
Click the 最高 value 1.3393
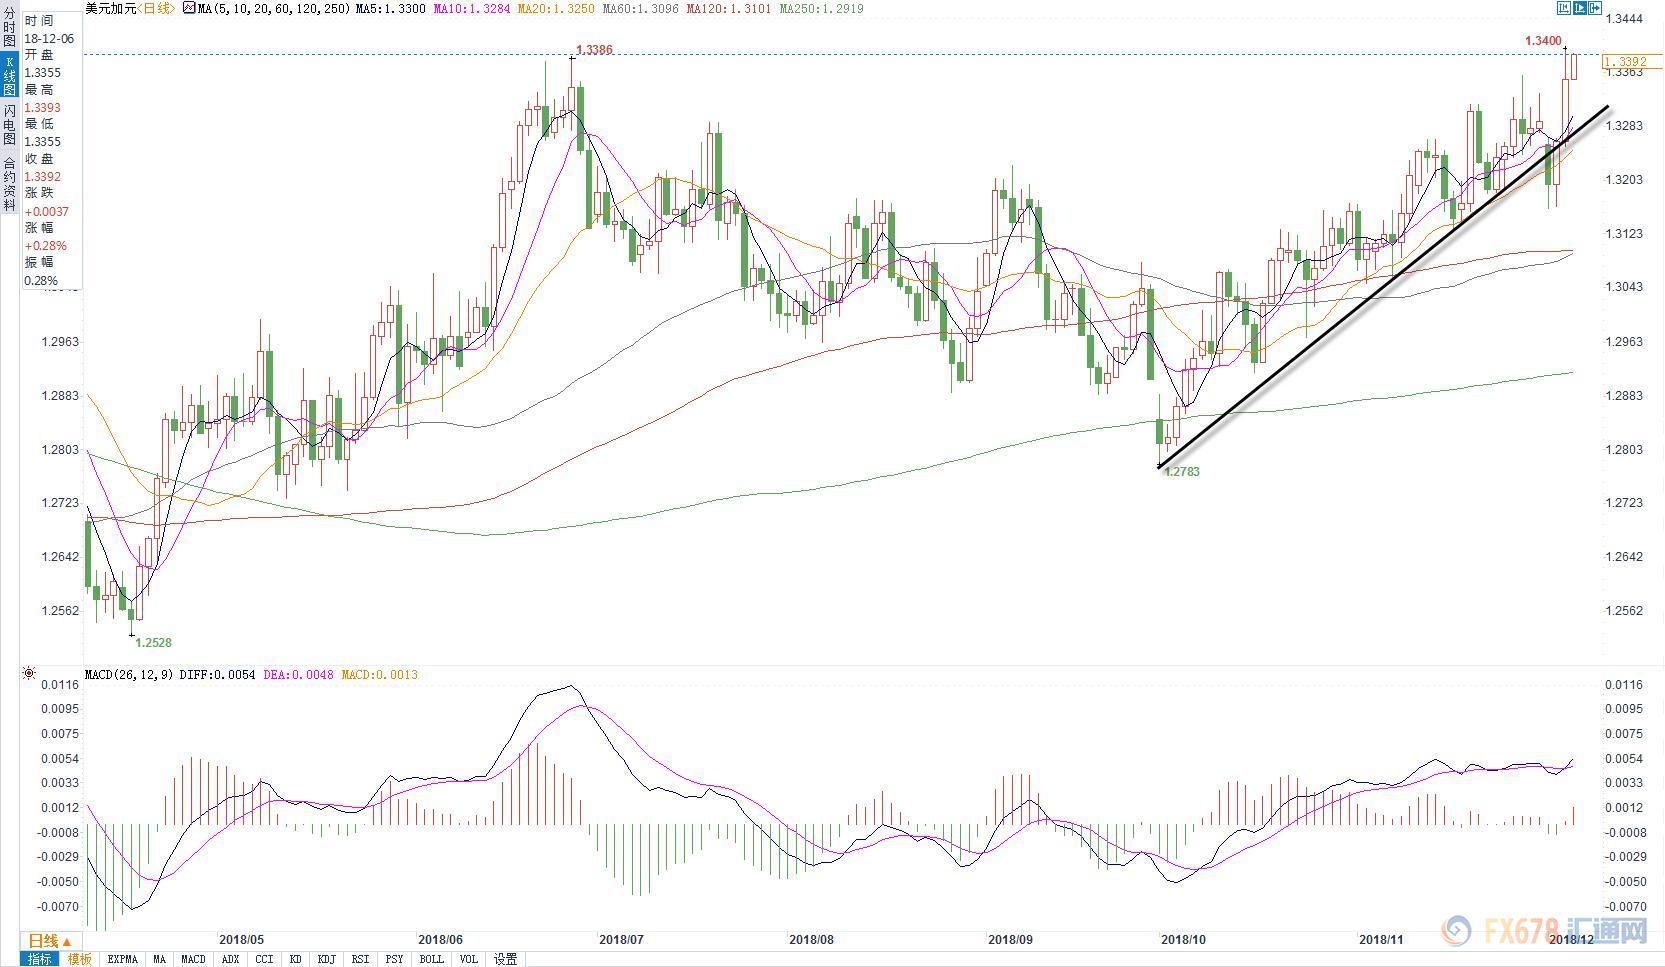(x=43, y=108)
